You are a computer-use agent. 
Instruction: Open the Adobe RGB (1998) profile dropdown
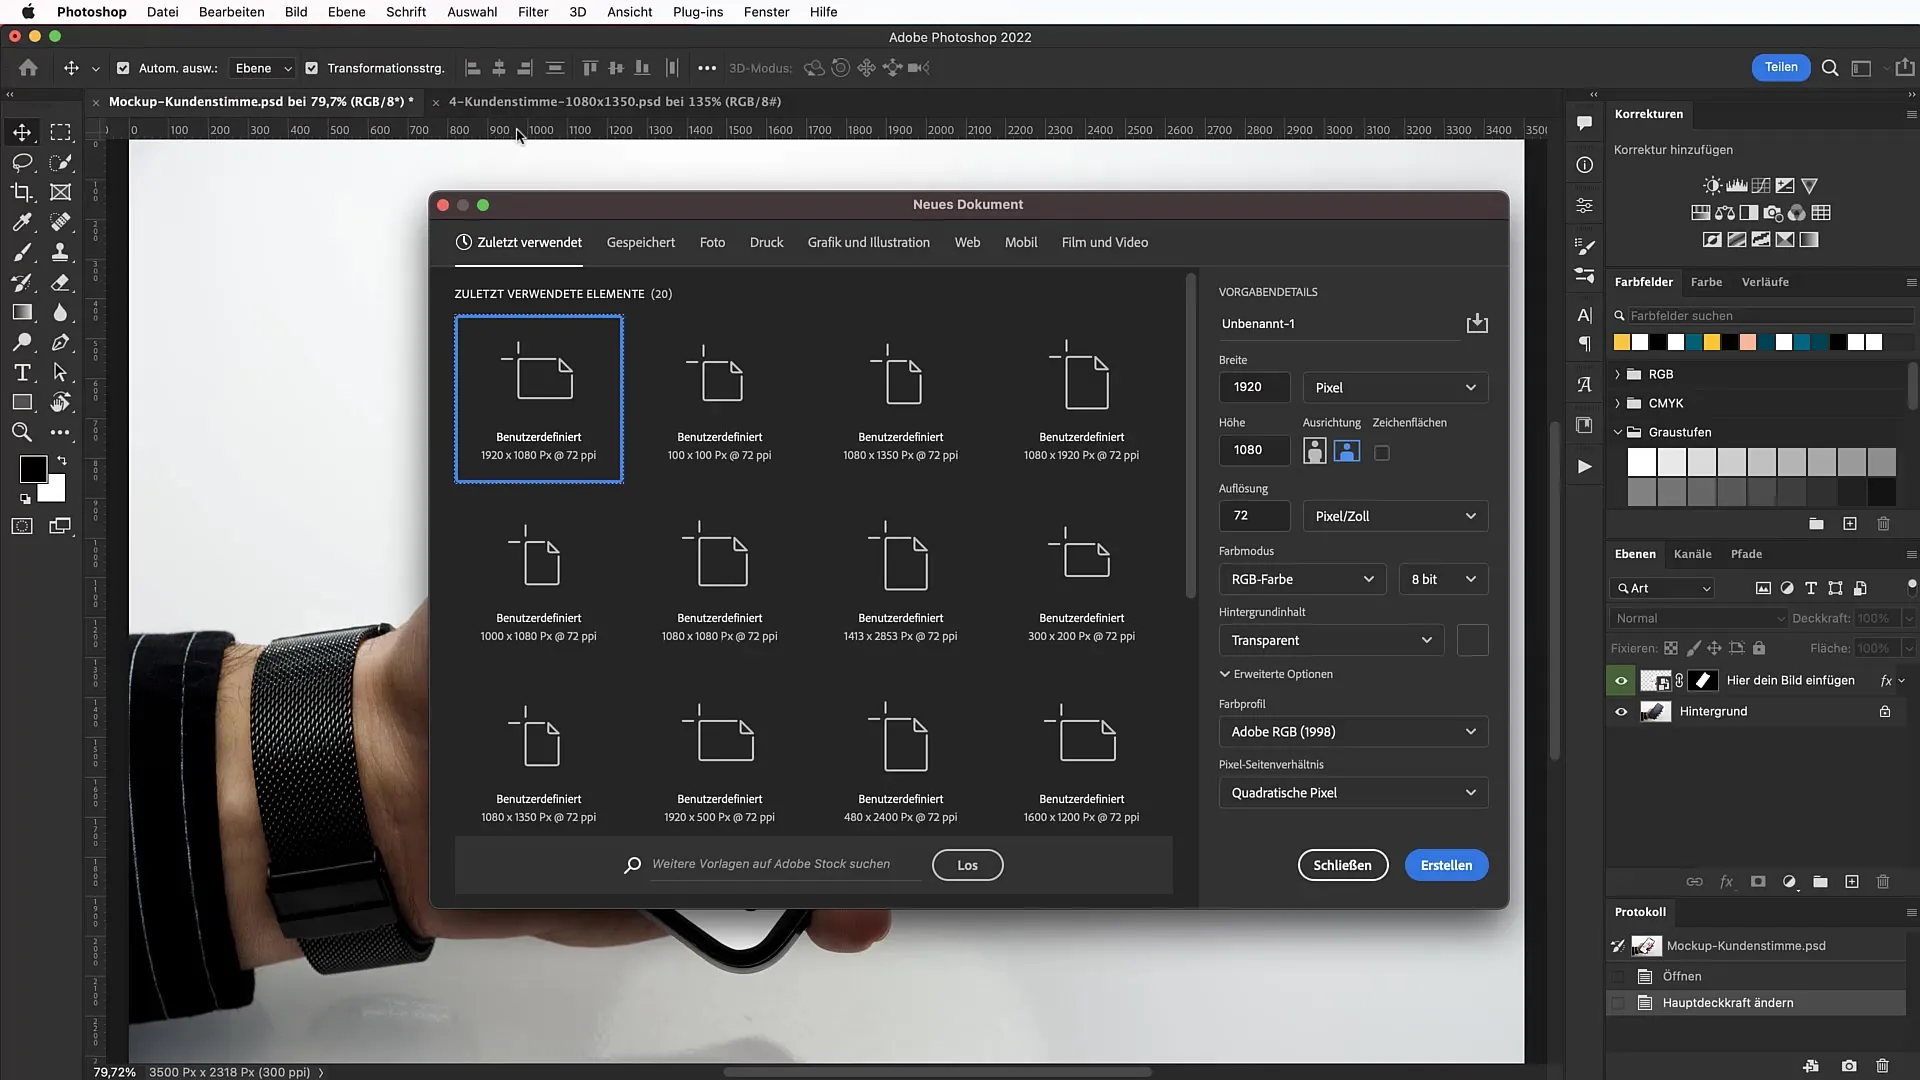point(1353,732)
